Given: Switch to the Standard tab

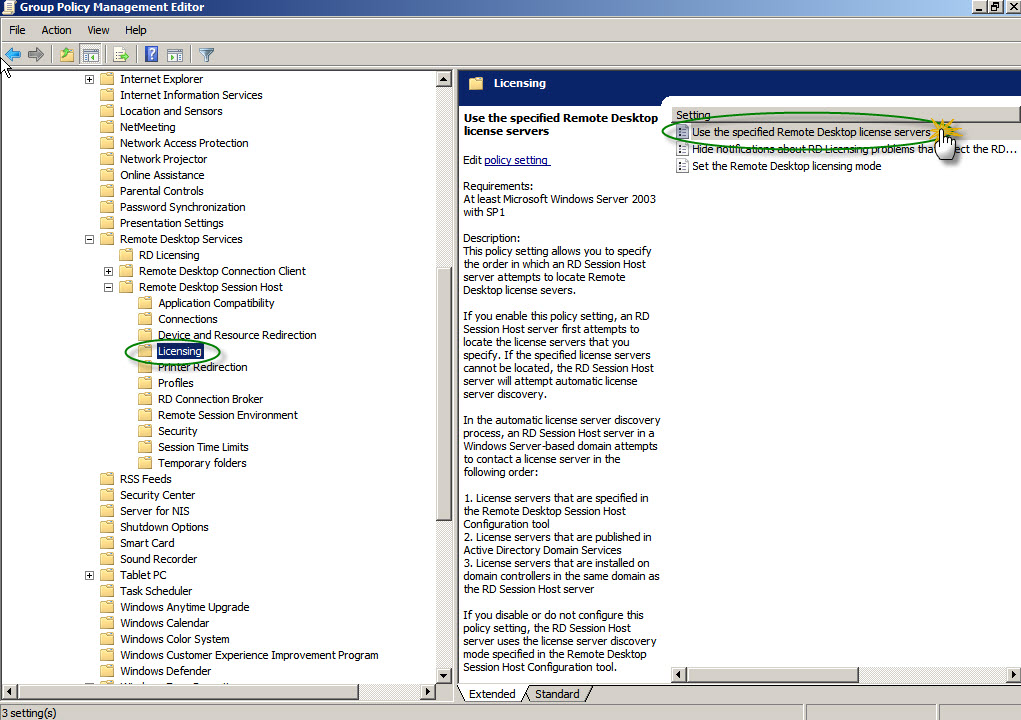Looking at the screenshot, I should (557, 694).
